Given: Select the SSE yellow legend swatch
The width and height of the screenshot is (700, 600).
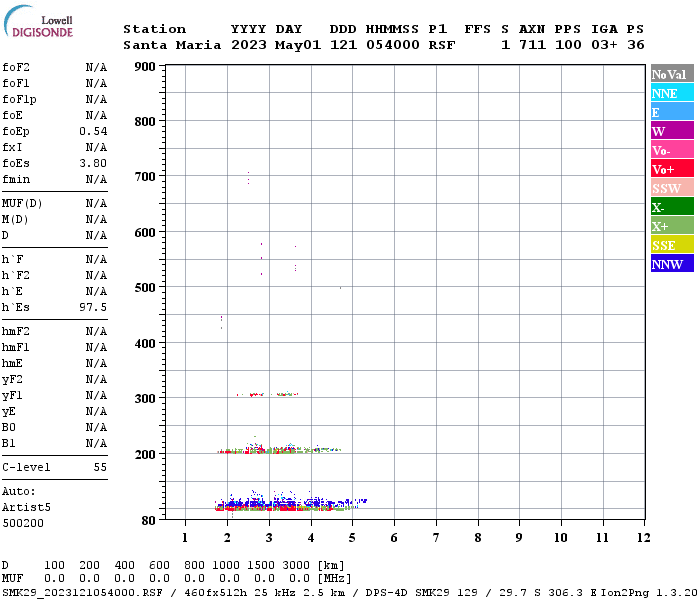Looking at the screenshot, I should point(672,245).
